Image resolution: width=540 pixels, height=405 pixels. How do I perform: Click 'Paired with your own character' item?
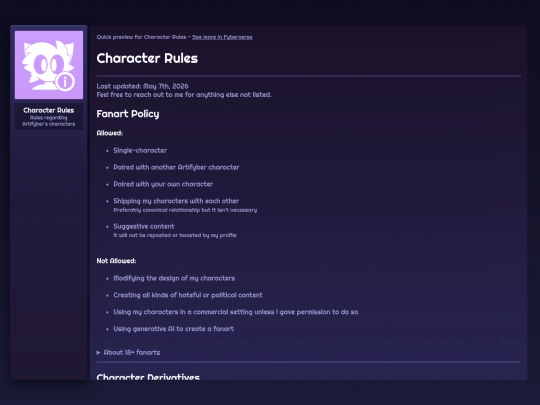(163, 184)
